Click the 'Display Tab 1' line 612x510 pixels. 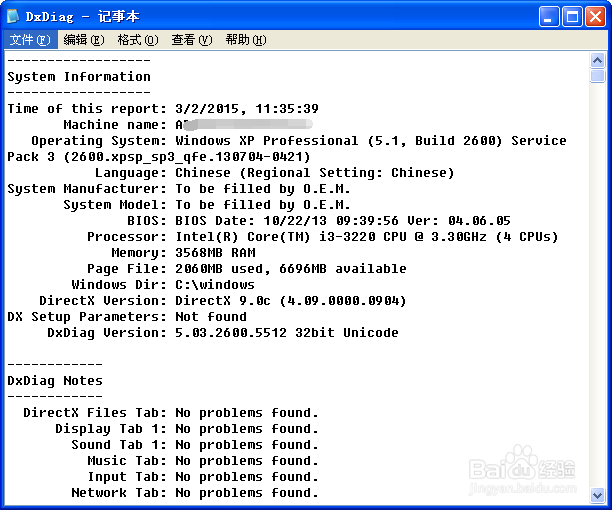tap(187, 428)
